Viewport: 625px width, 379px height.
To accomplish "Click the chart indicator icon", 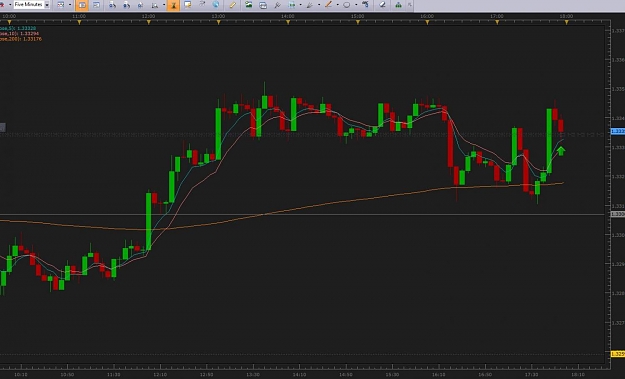I will [x=155, y=5].
